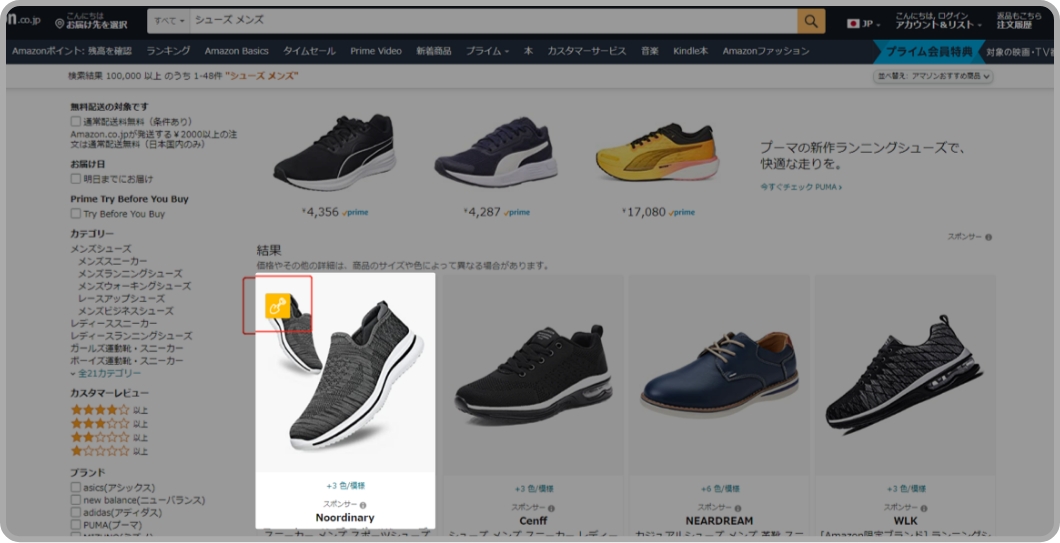Check the 通常配送料無料 checkbox
Screen dimensions: 1060x543
[x=76, y=122]
